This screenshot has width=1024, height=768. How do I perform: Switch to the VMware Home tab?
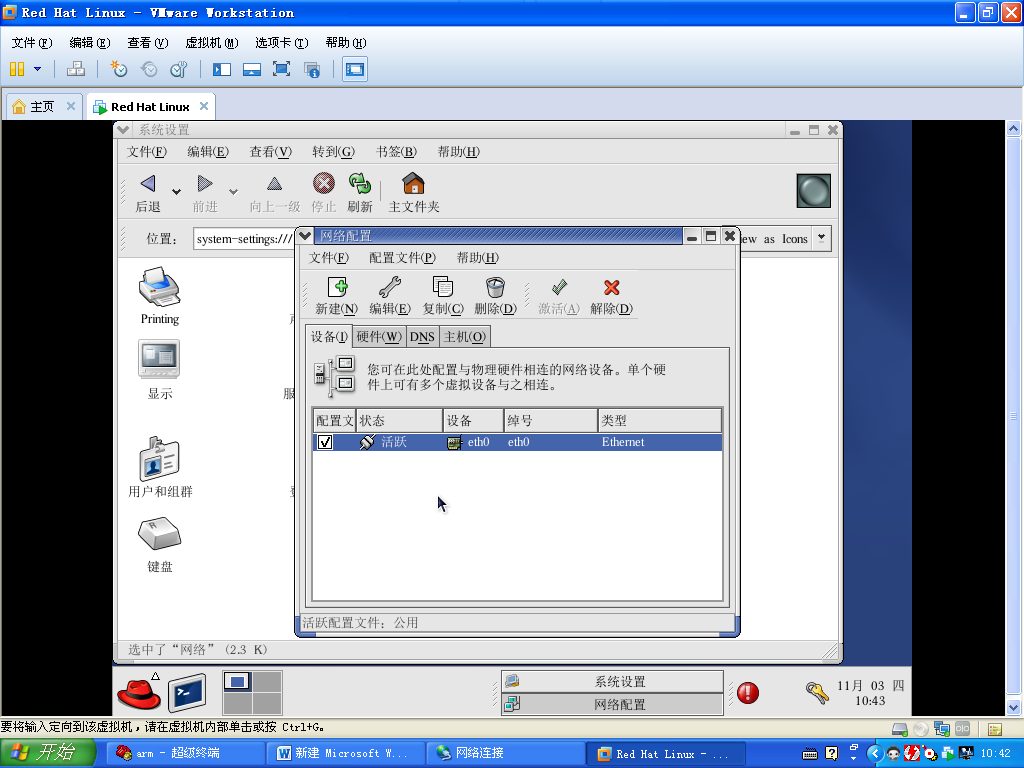(x=42, y=106)
